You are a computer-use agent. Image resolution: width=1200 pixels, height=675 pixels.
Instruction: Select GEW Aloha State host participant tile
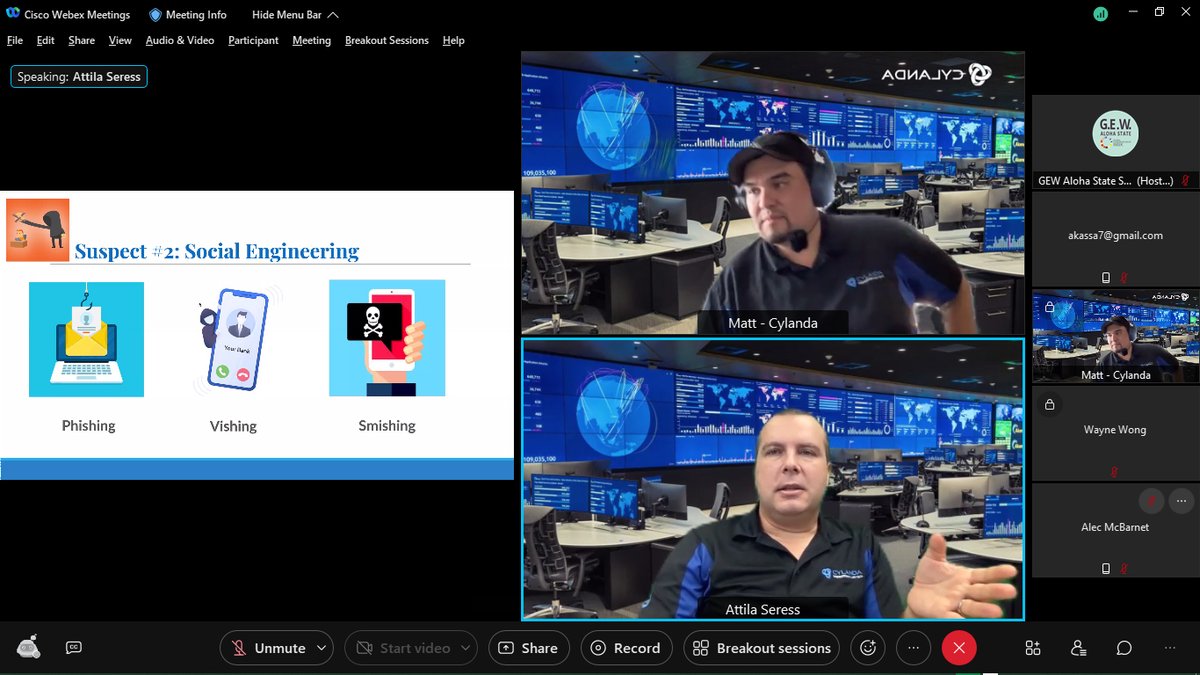click(1115, 142)
